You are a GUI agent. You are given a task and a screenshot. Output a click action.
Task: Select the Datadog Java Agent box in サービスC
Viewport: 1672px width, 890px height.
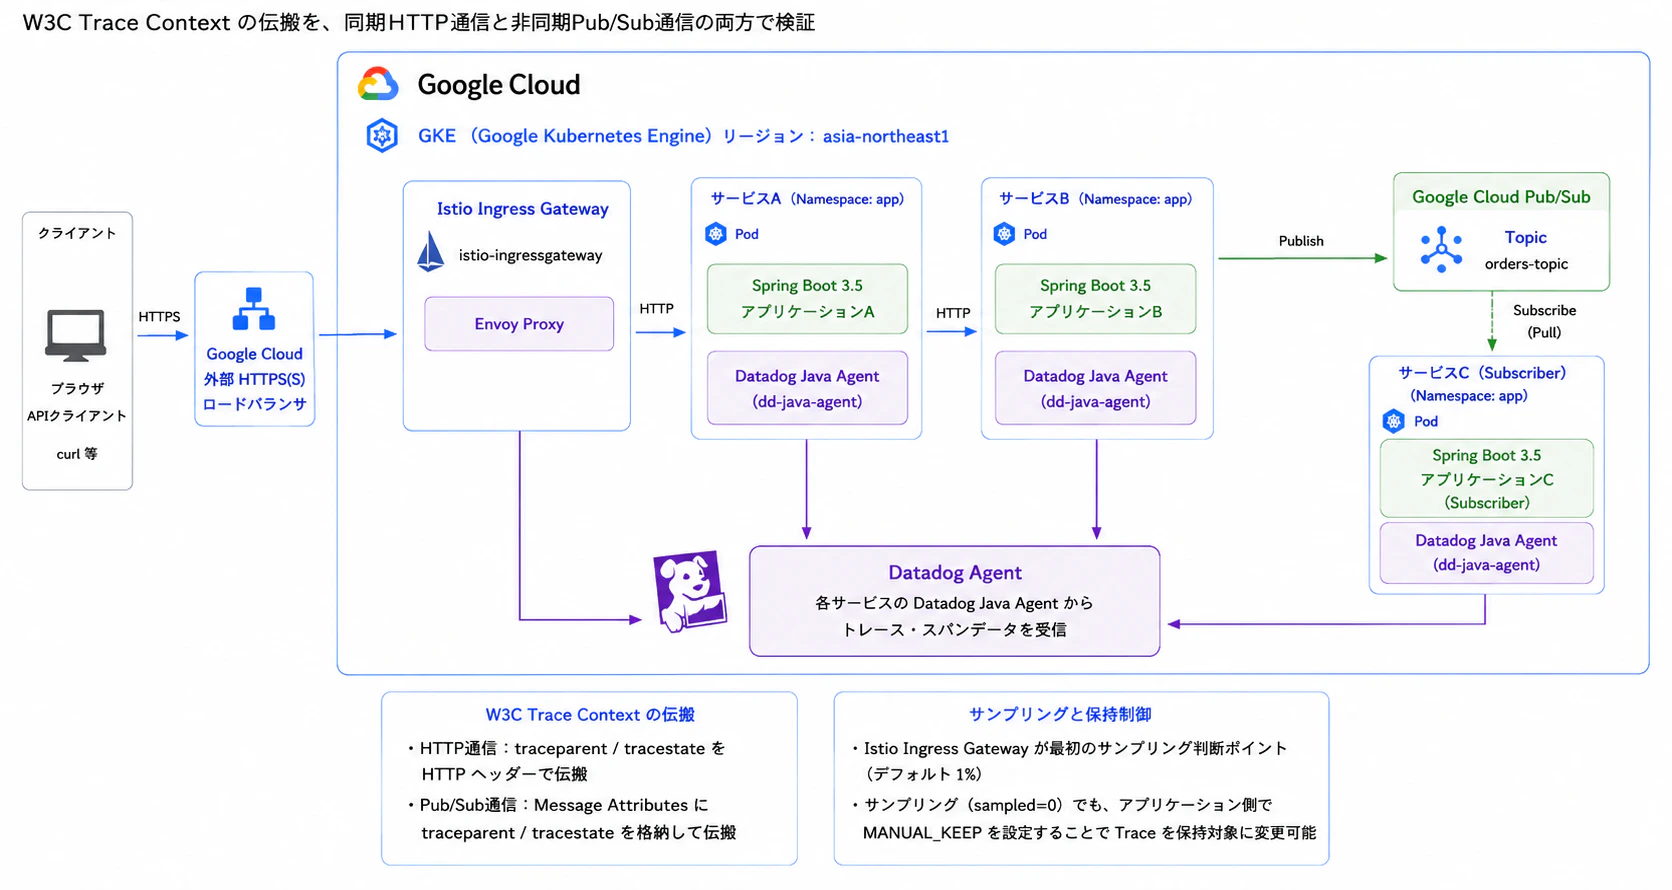click(x=1486, y=553)
